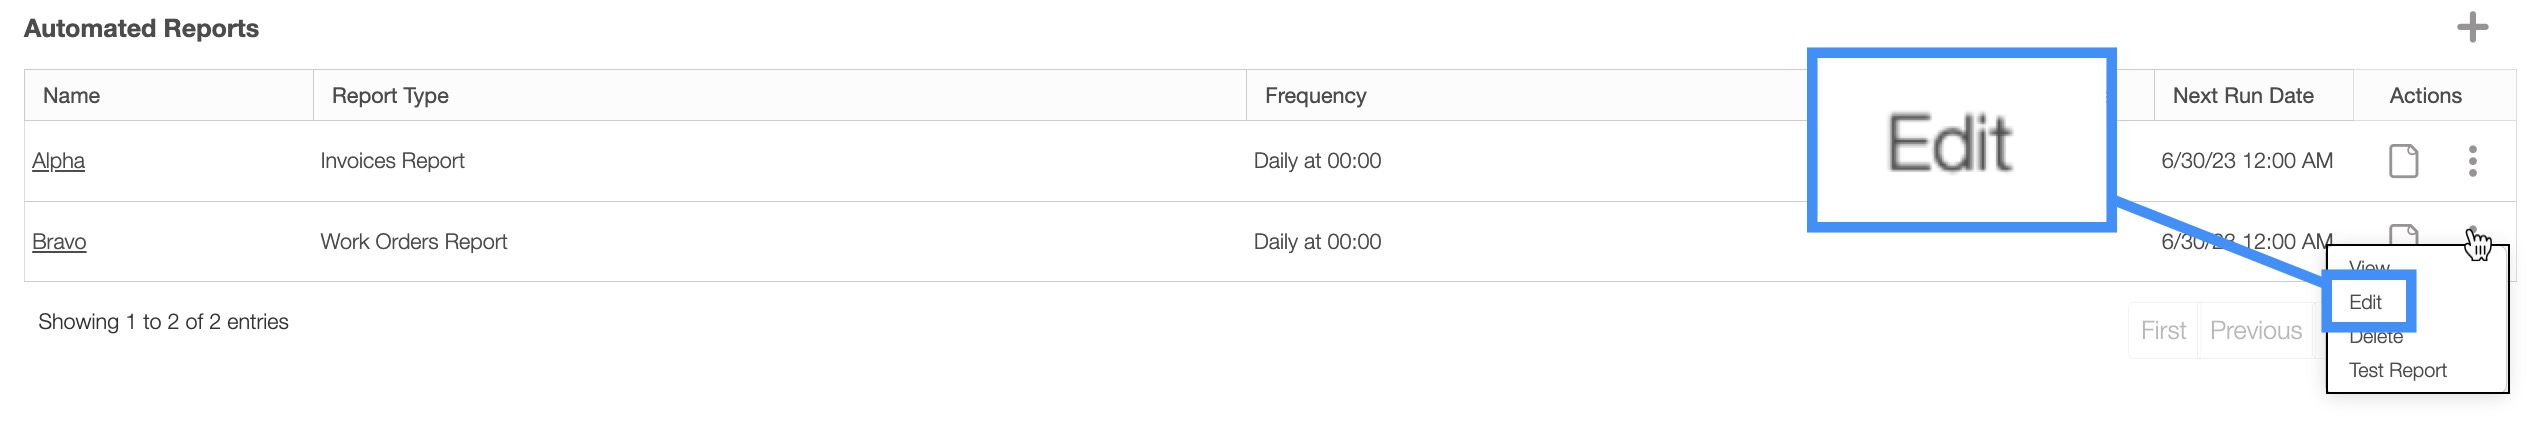Click the Actions column header
This screenshot has height=422, width=2538.
[2425, 96]
